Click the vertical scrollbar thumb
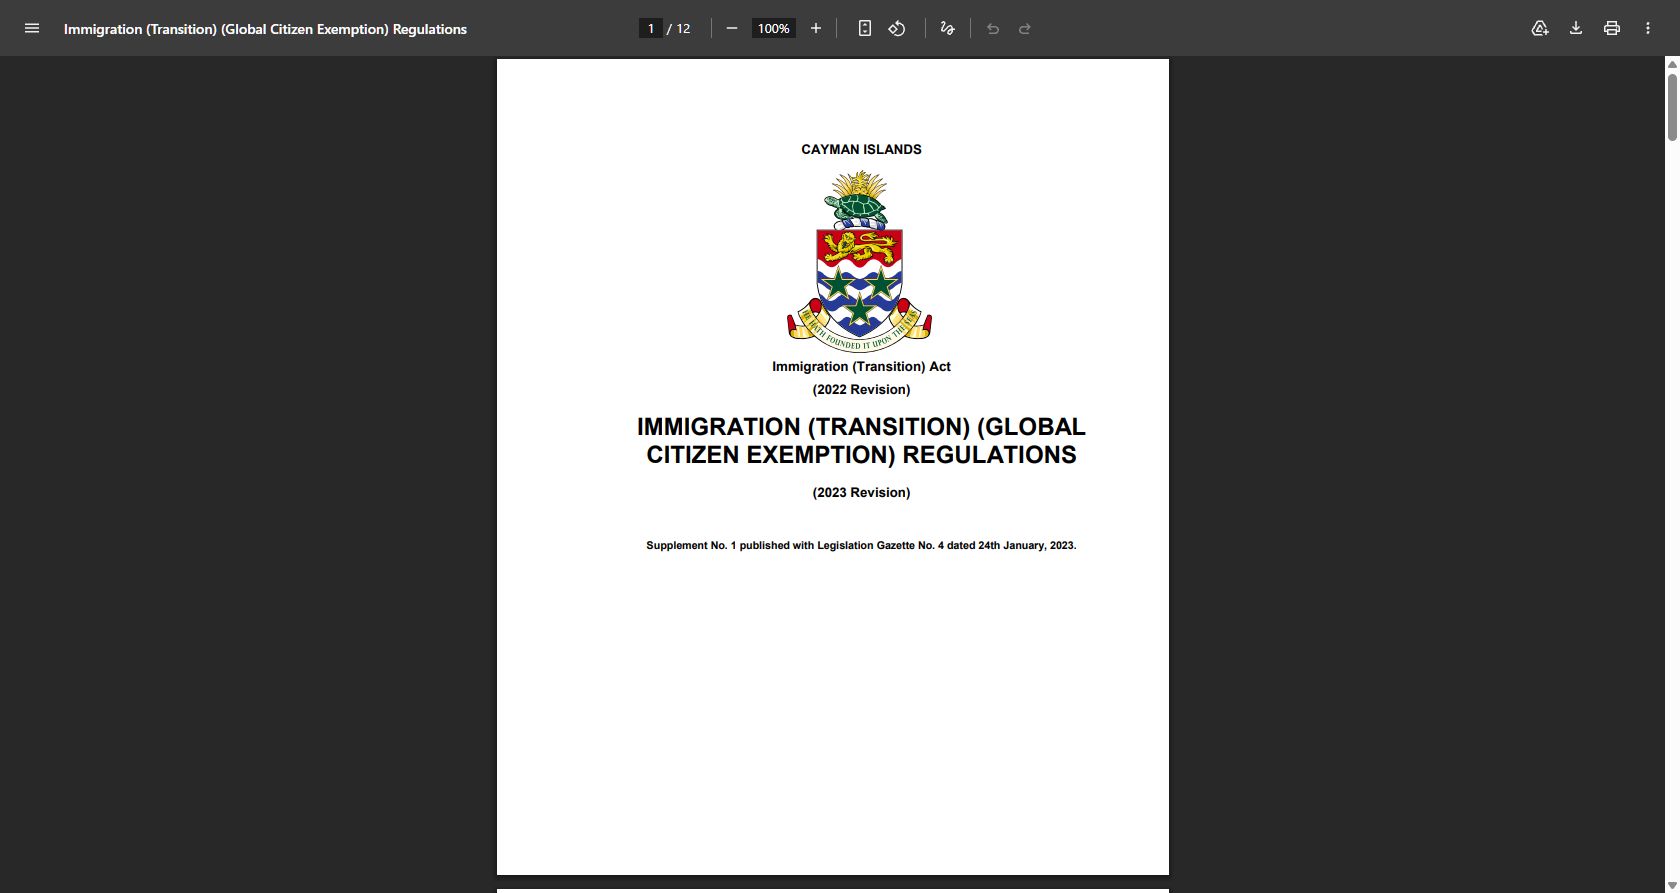The width and height of the screenshot is (1680, 893). click(1671, 106)
